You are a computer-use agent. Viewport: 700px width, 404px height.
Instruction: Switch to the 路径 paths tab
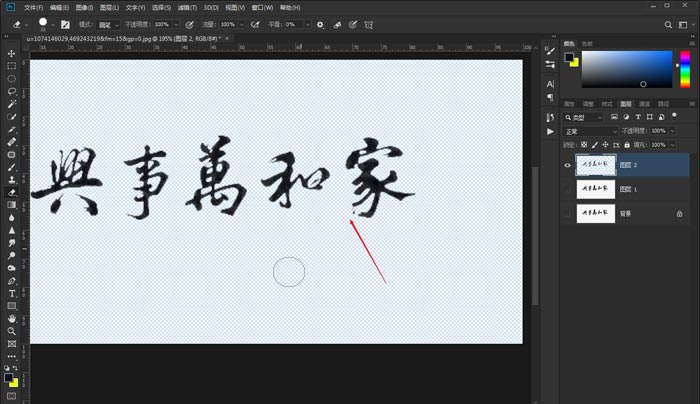point(663,104)
